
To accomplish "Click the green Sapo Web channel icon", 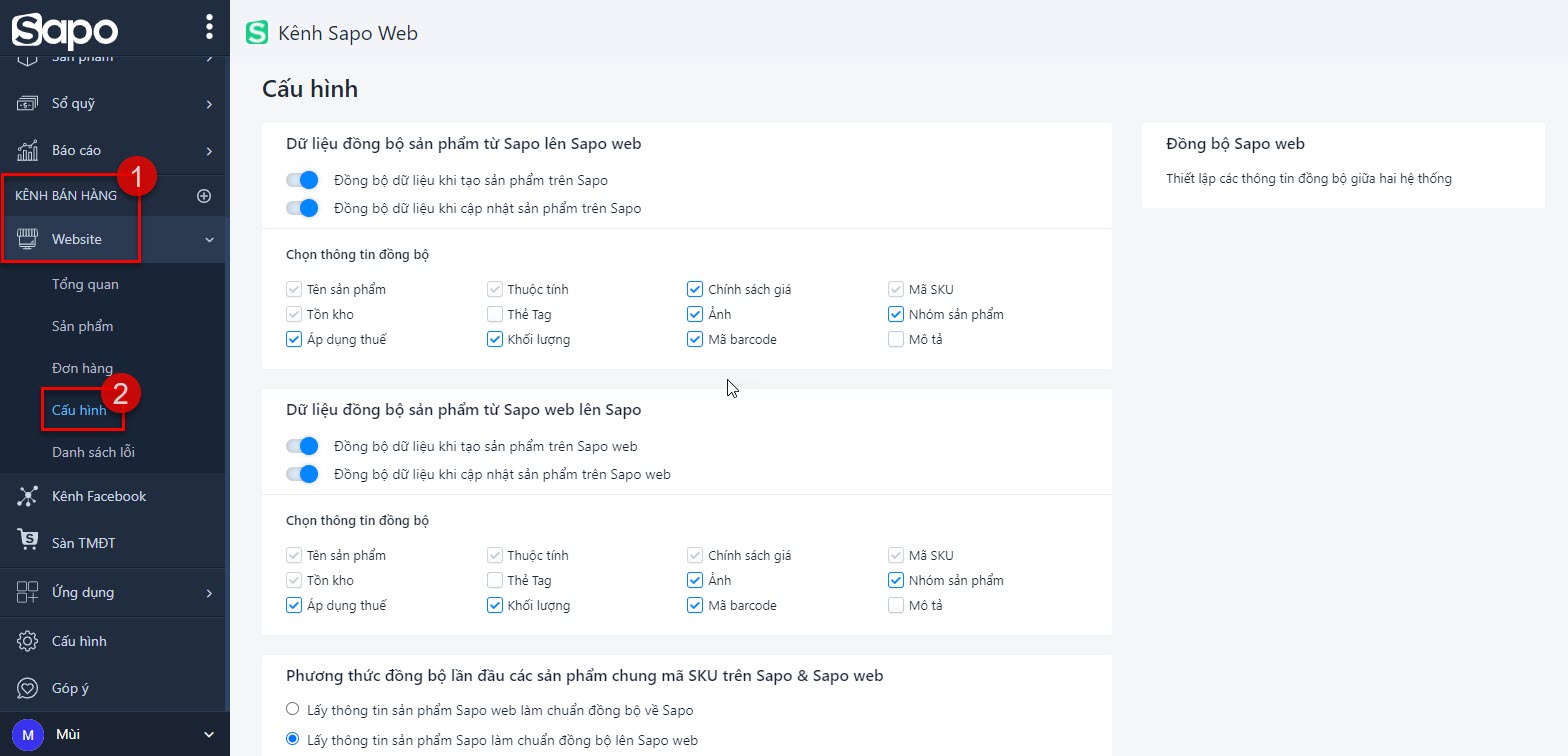I will 257,33.
